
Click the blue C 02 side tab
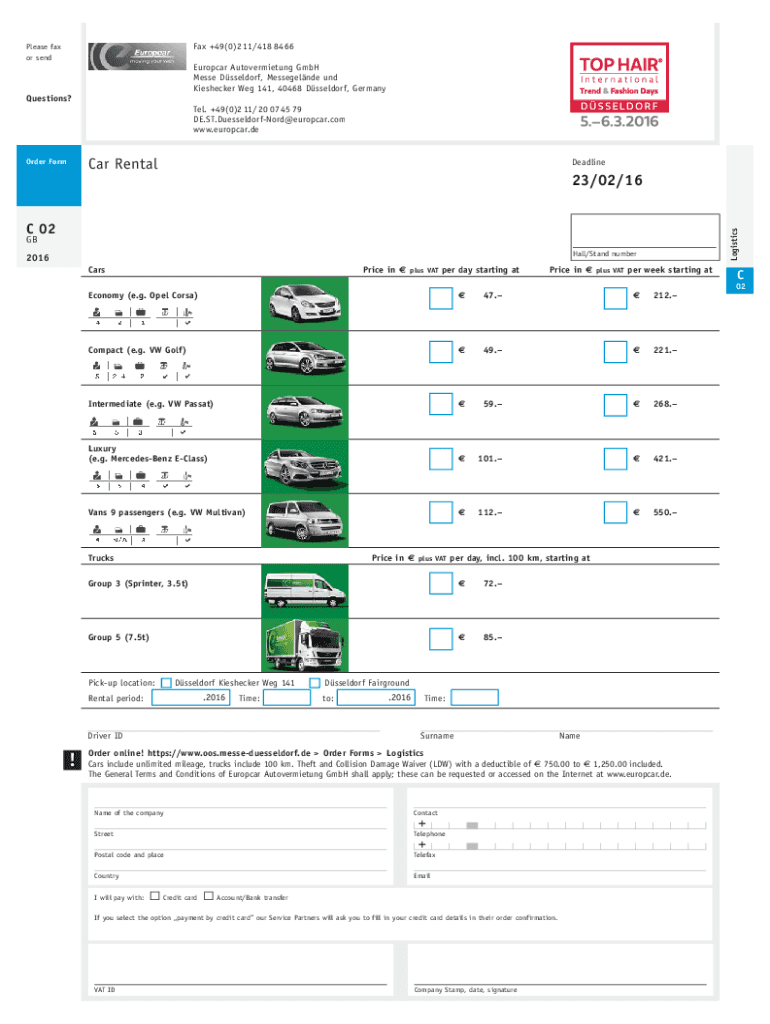pyautogui.click(x=741, y=280)
